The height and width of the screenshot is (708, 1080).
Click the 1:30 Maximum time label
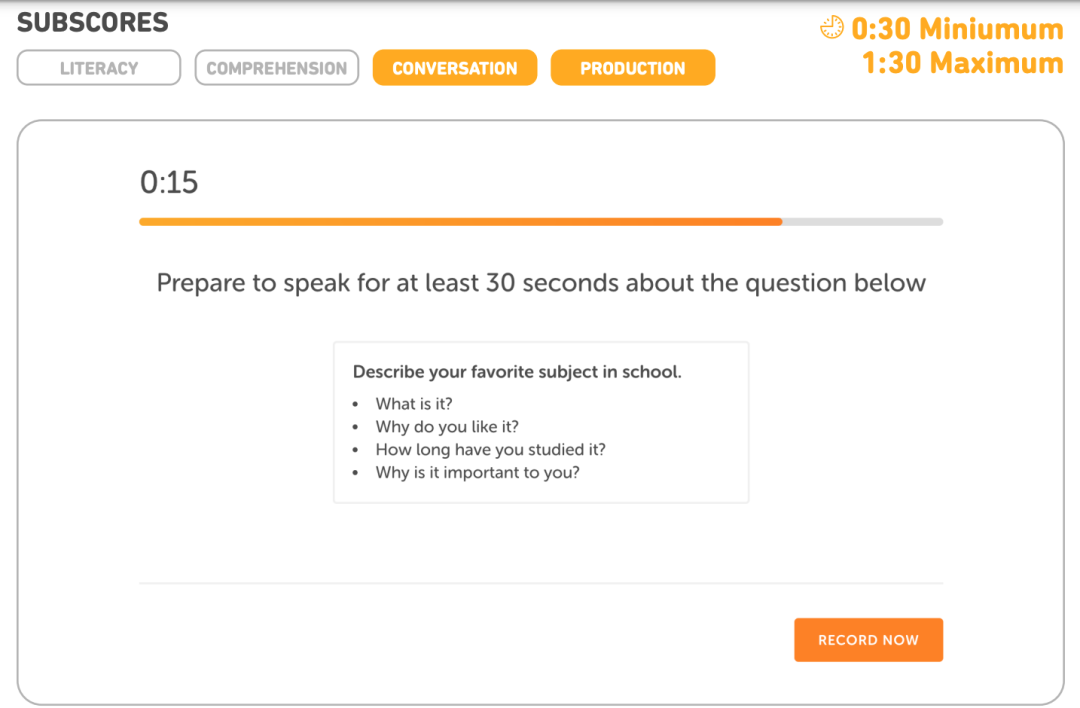[x=962, y=63]
